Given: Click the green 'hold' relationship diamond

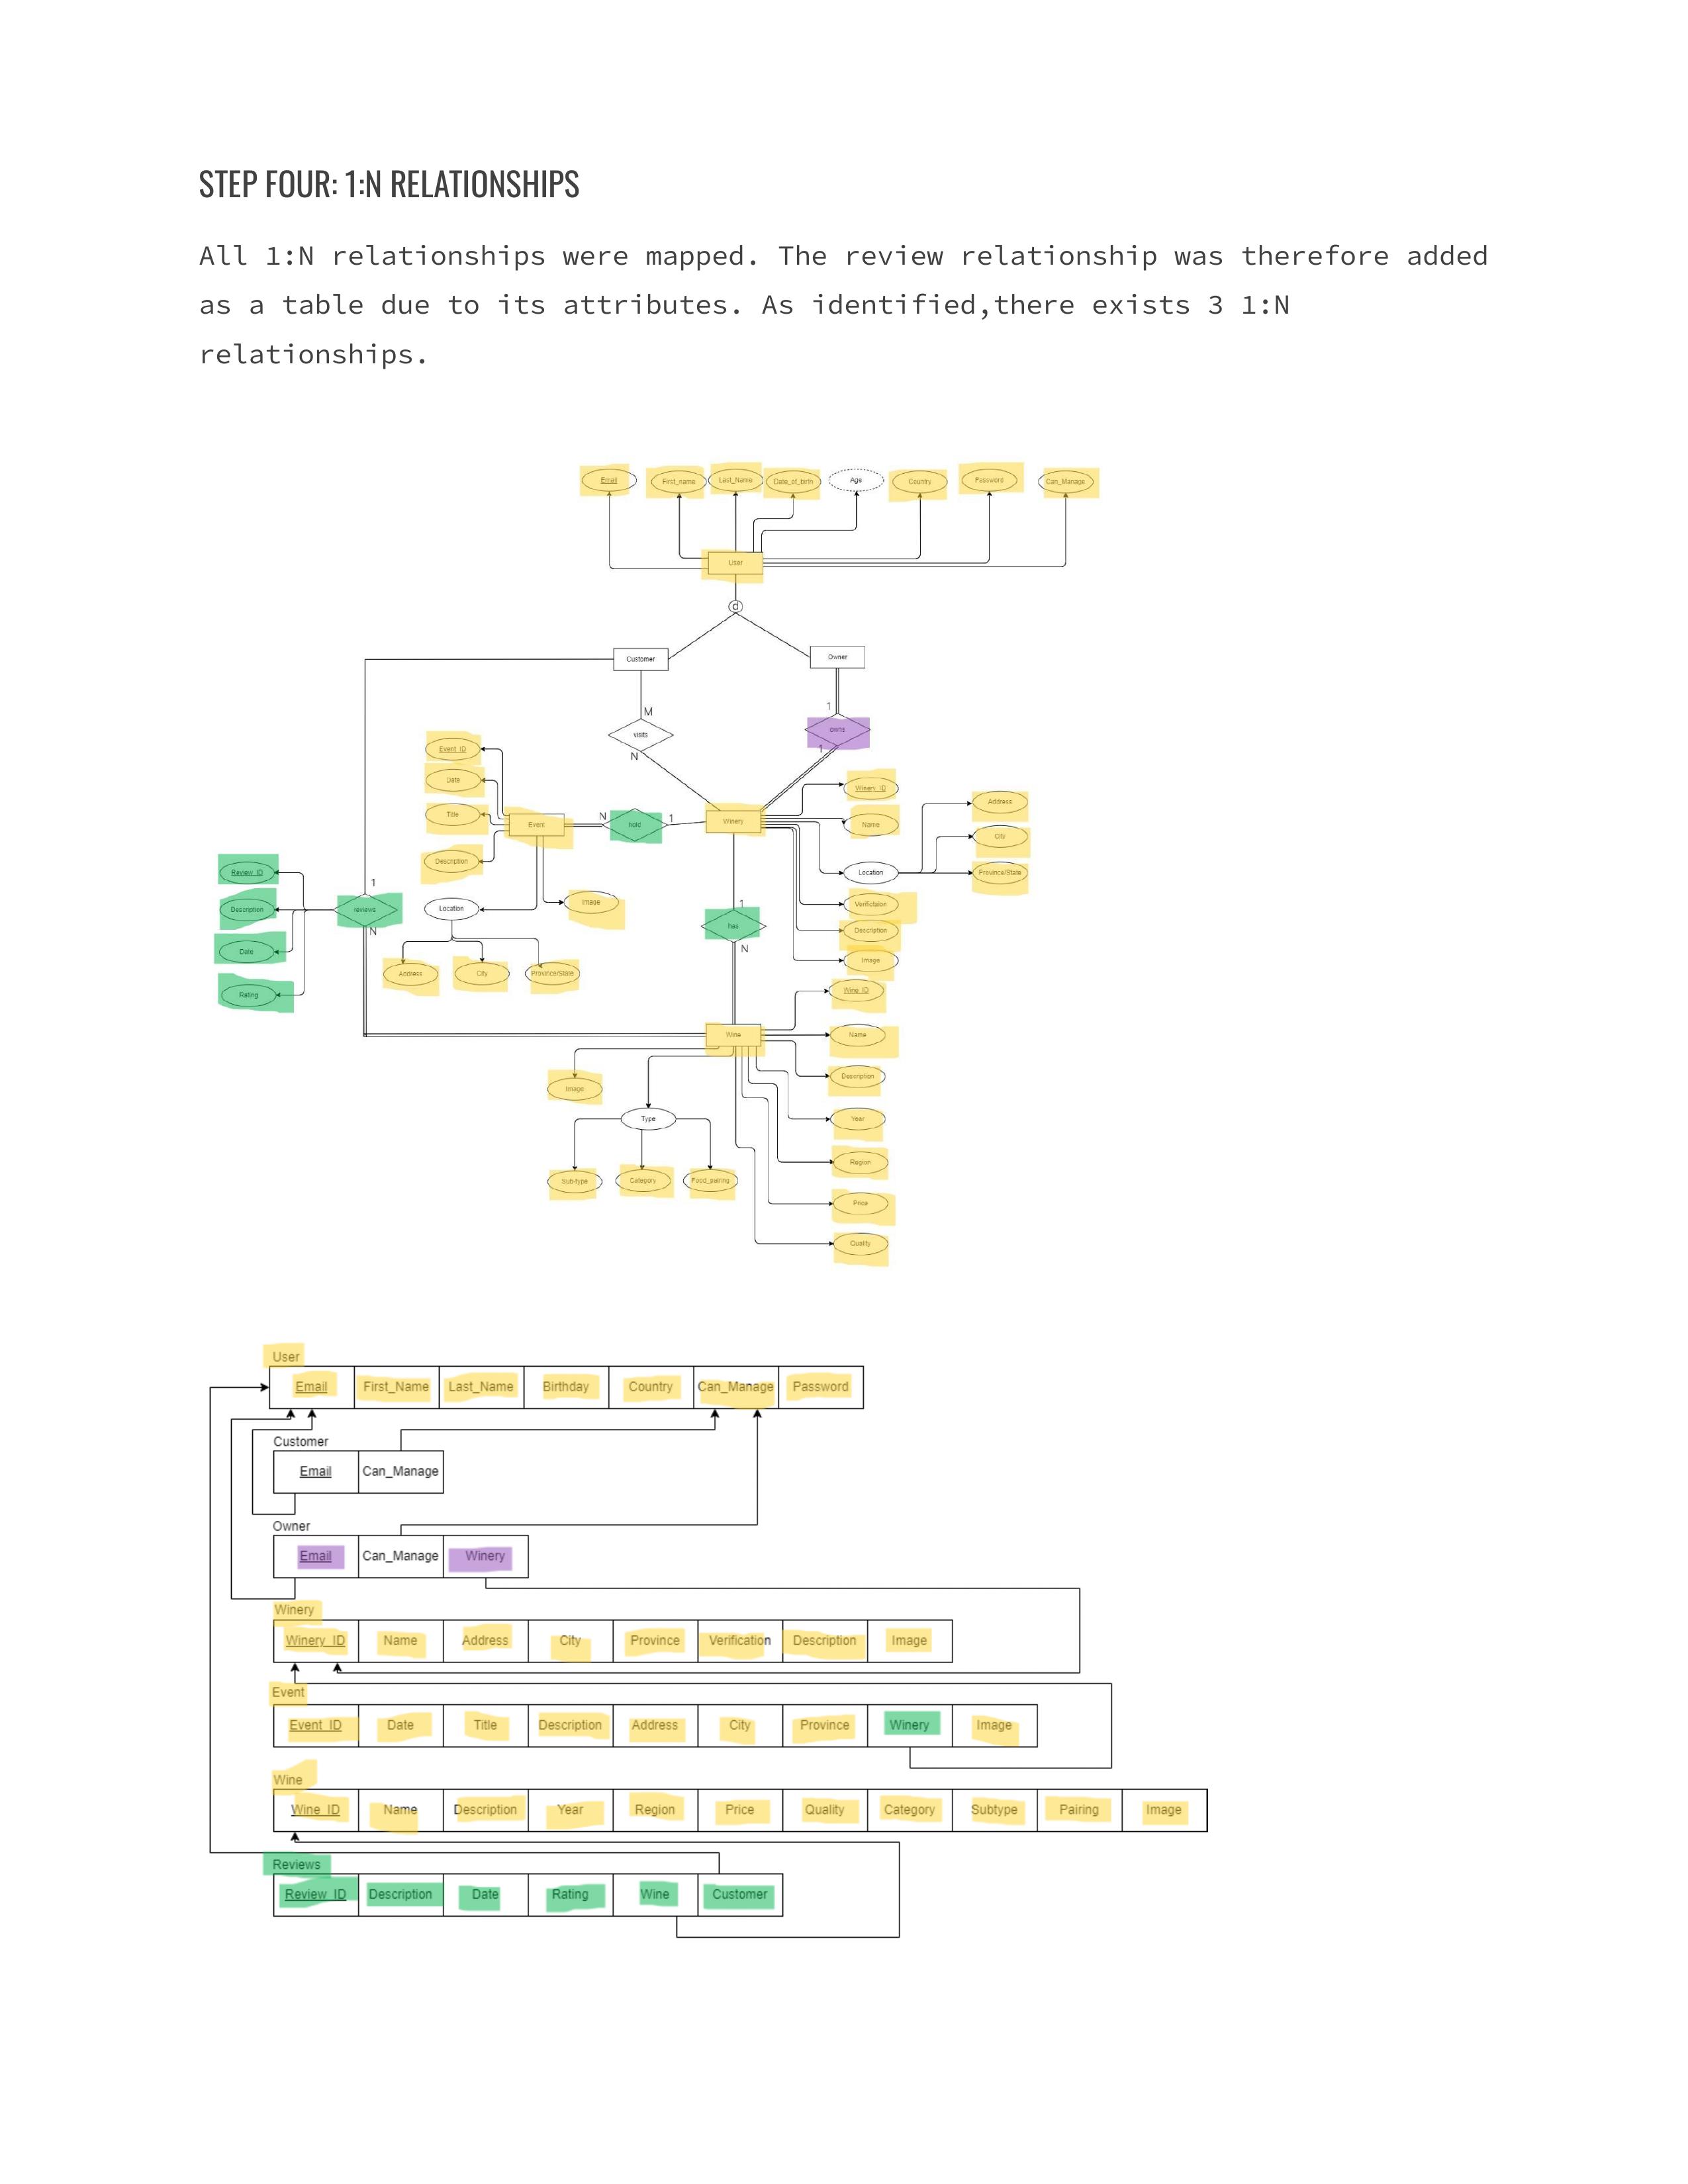Looking at the screenshot, I should (x=635, y=825).
